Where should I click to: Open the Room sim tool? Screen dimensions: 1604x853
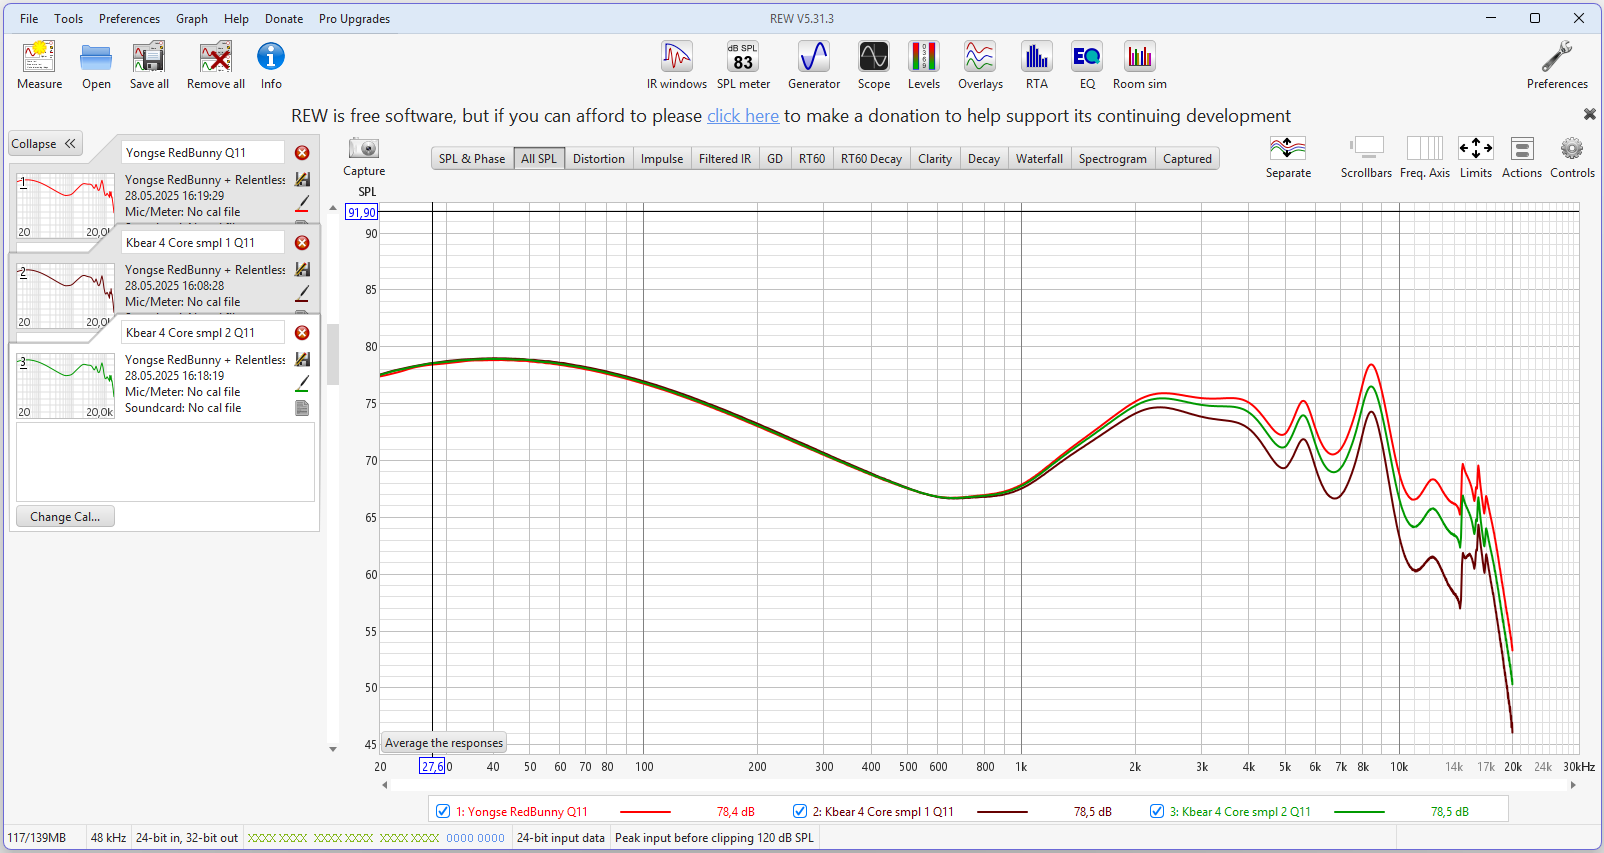[x=1139, y=66]
